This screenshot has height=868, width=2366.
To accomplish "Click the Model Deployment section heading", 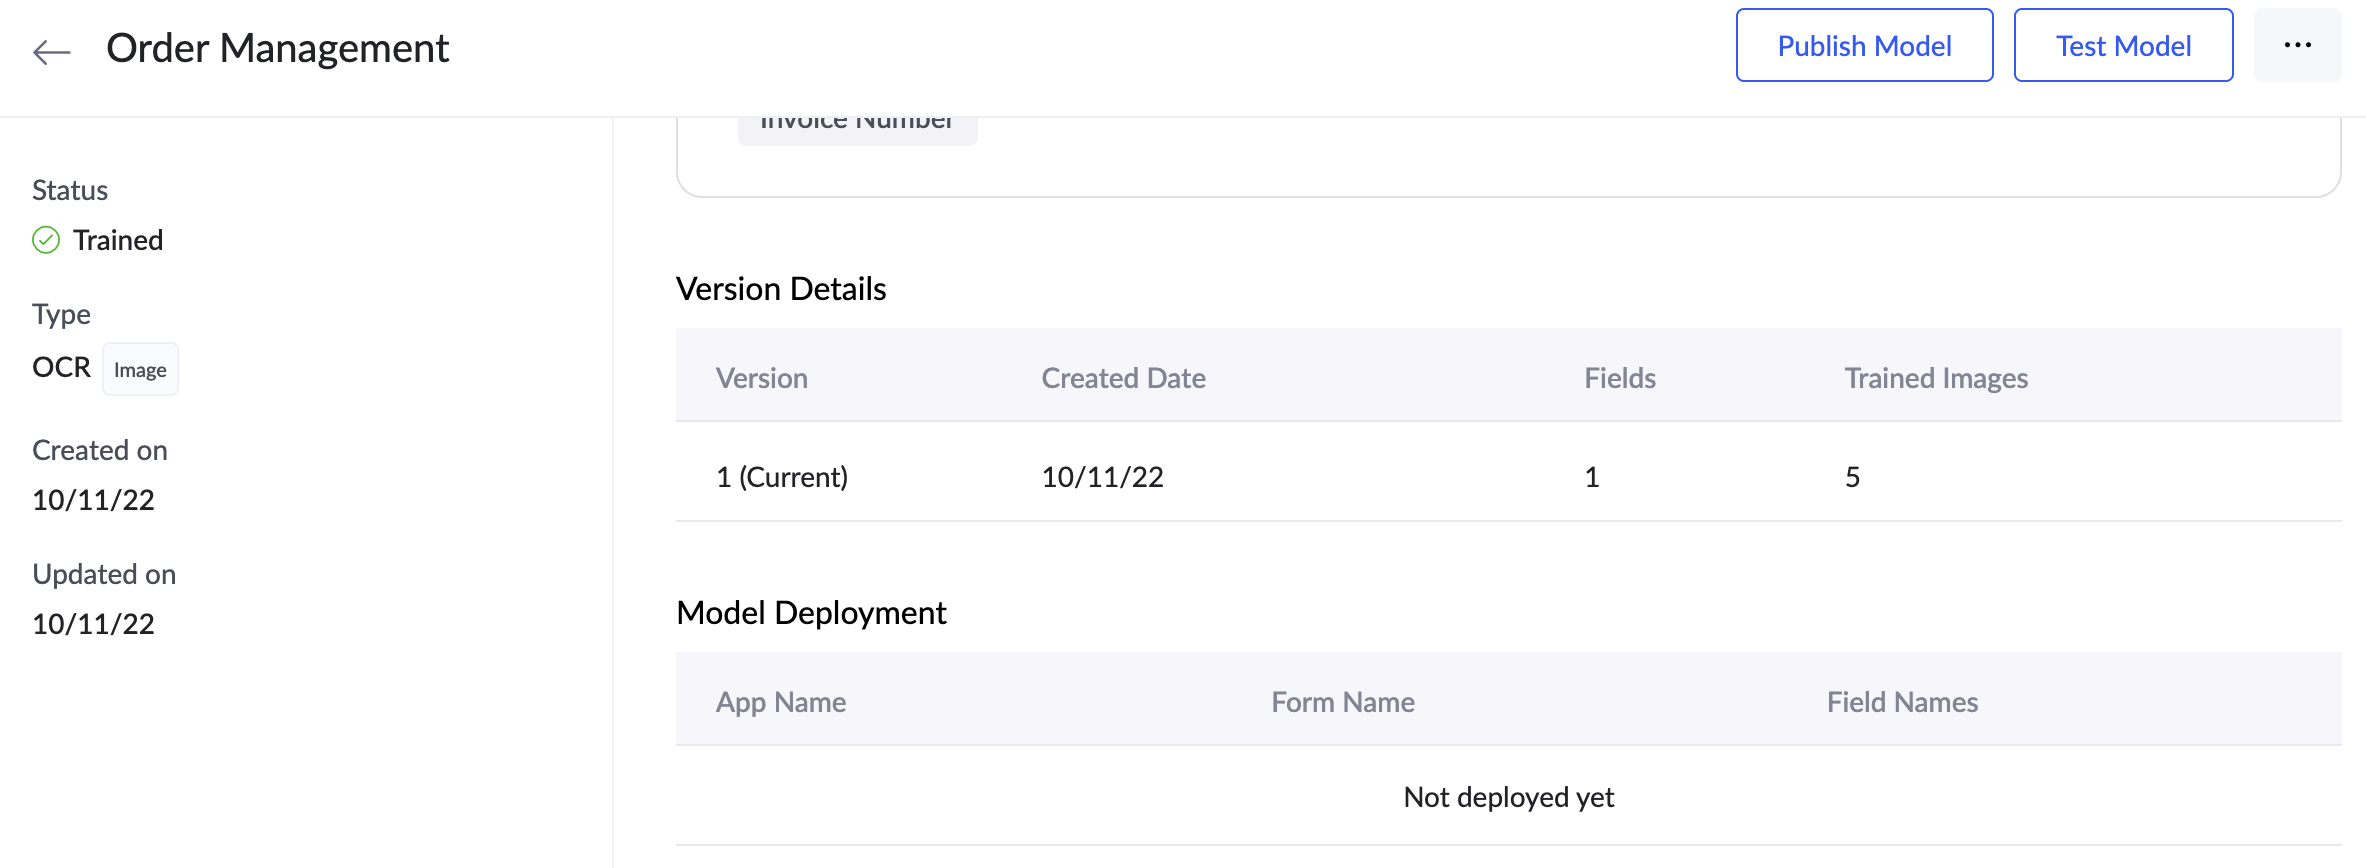I will click(811, 613).
